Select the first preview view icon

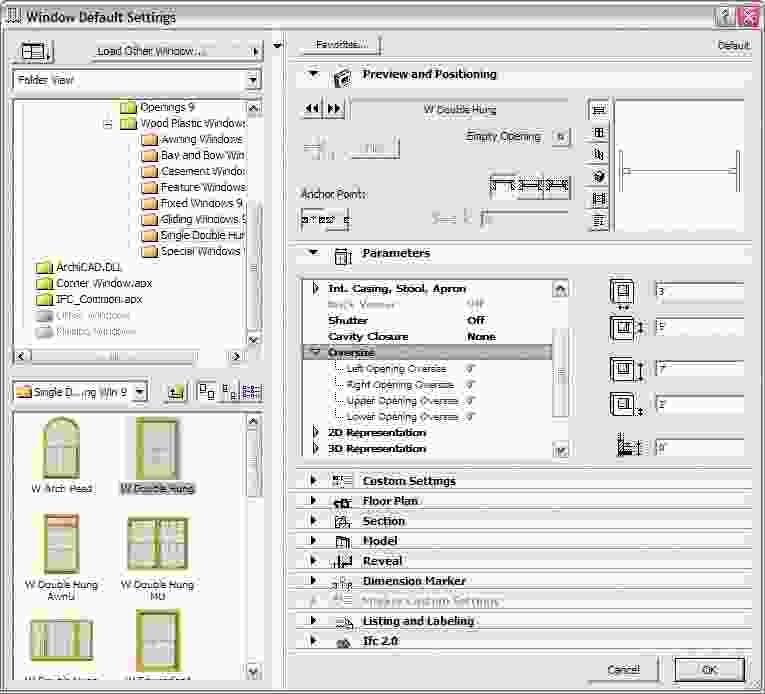(599, 110)
